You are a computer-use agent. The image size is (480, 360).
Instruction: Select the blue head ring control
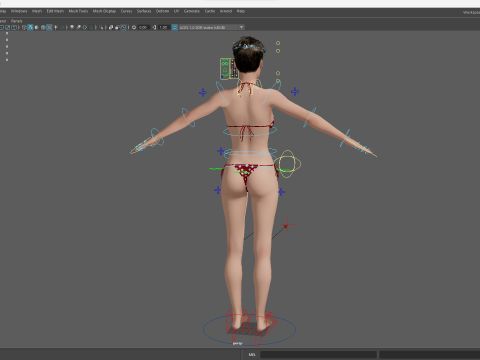249,48
